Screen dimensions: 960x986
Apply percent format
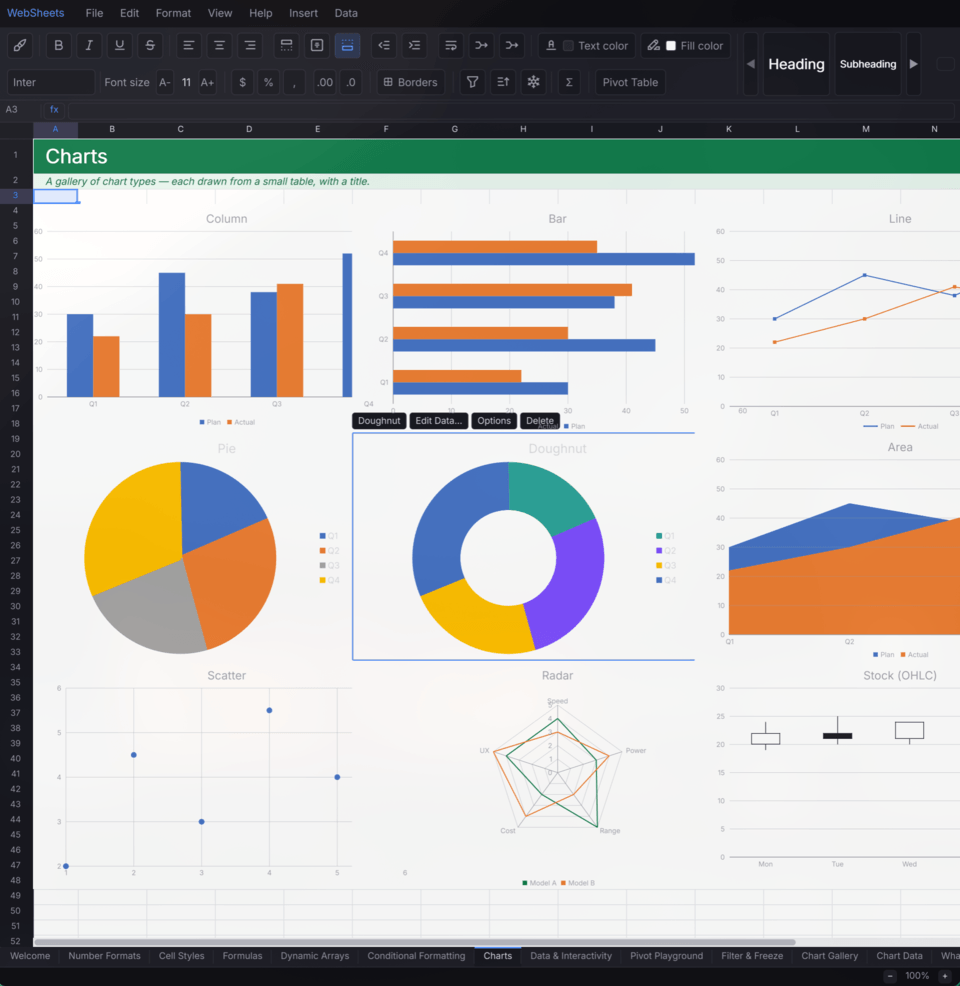pos(268,82)
